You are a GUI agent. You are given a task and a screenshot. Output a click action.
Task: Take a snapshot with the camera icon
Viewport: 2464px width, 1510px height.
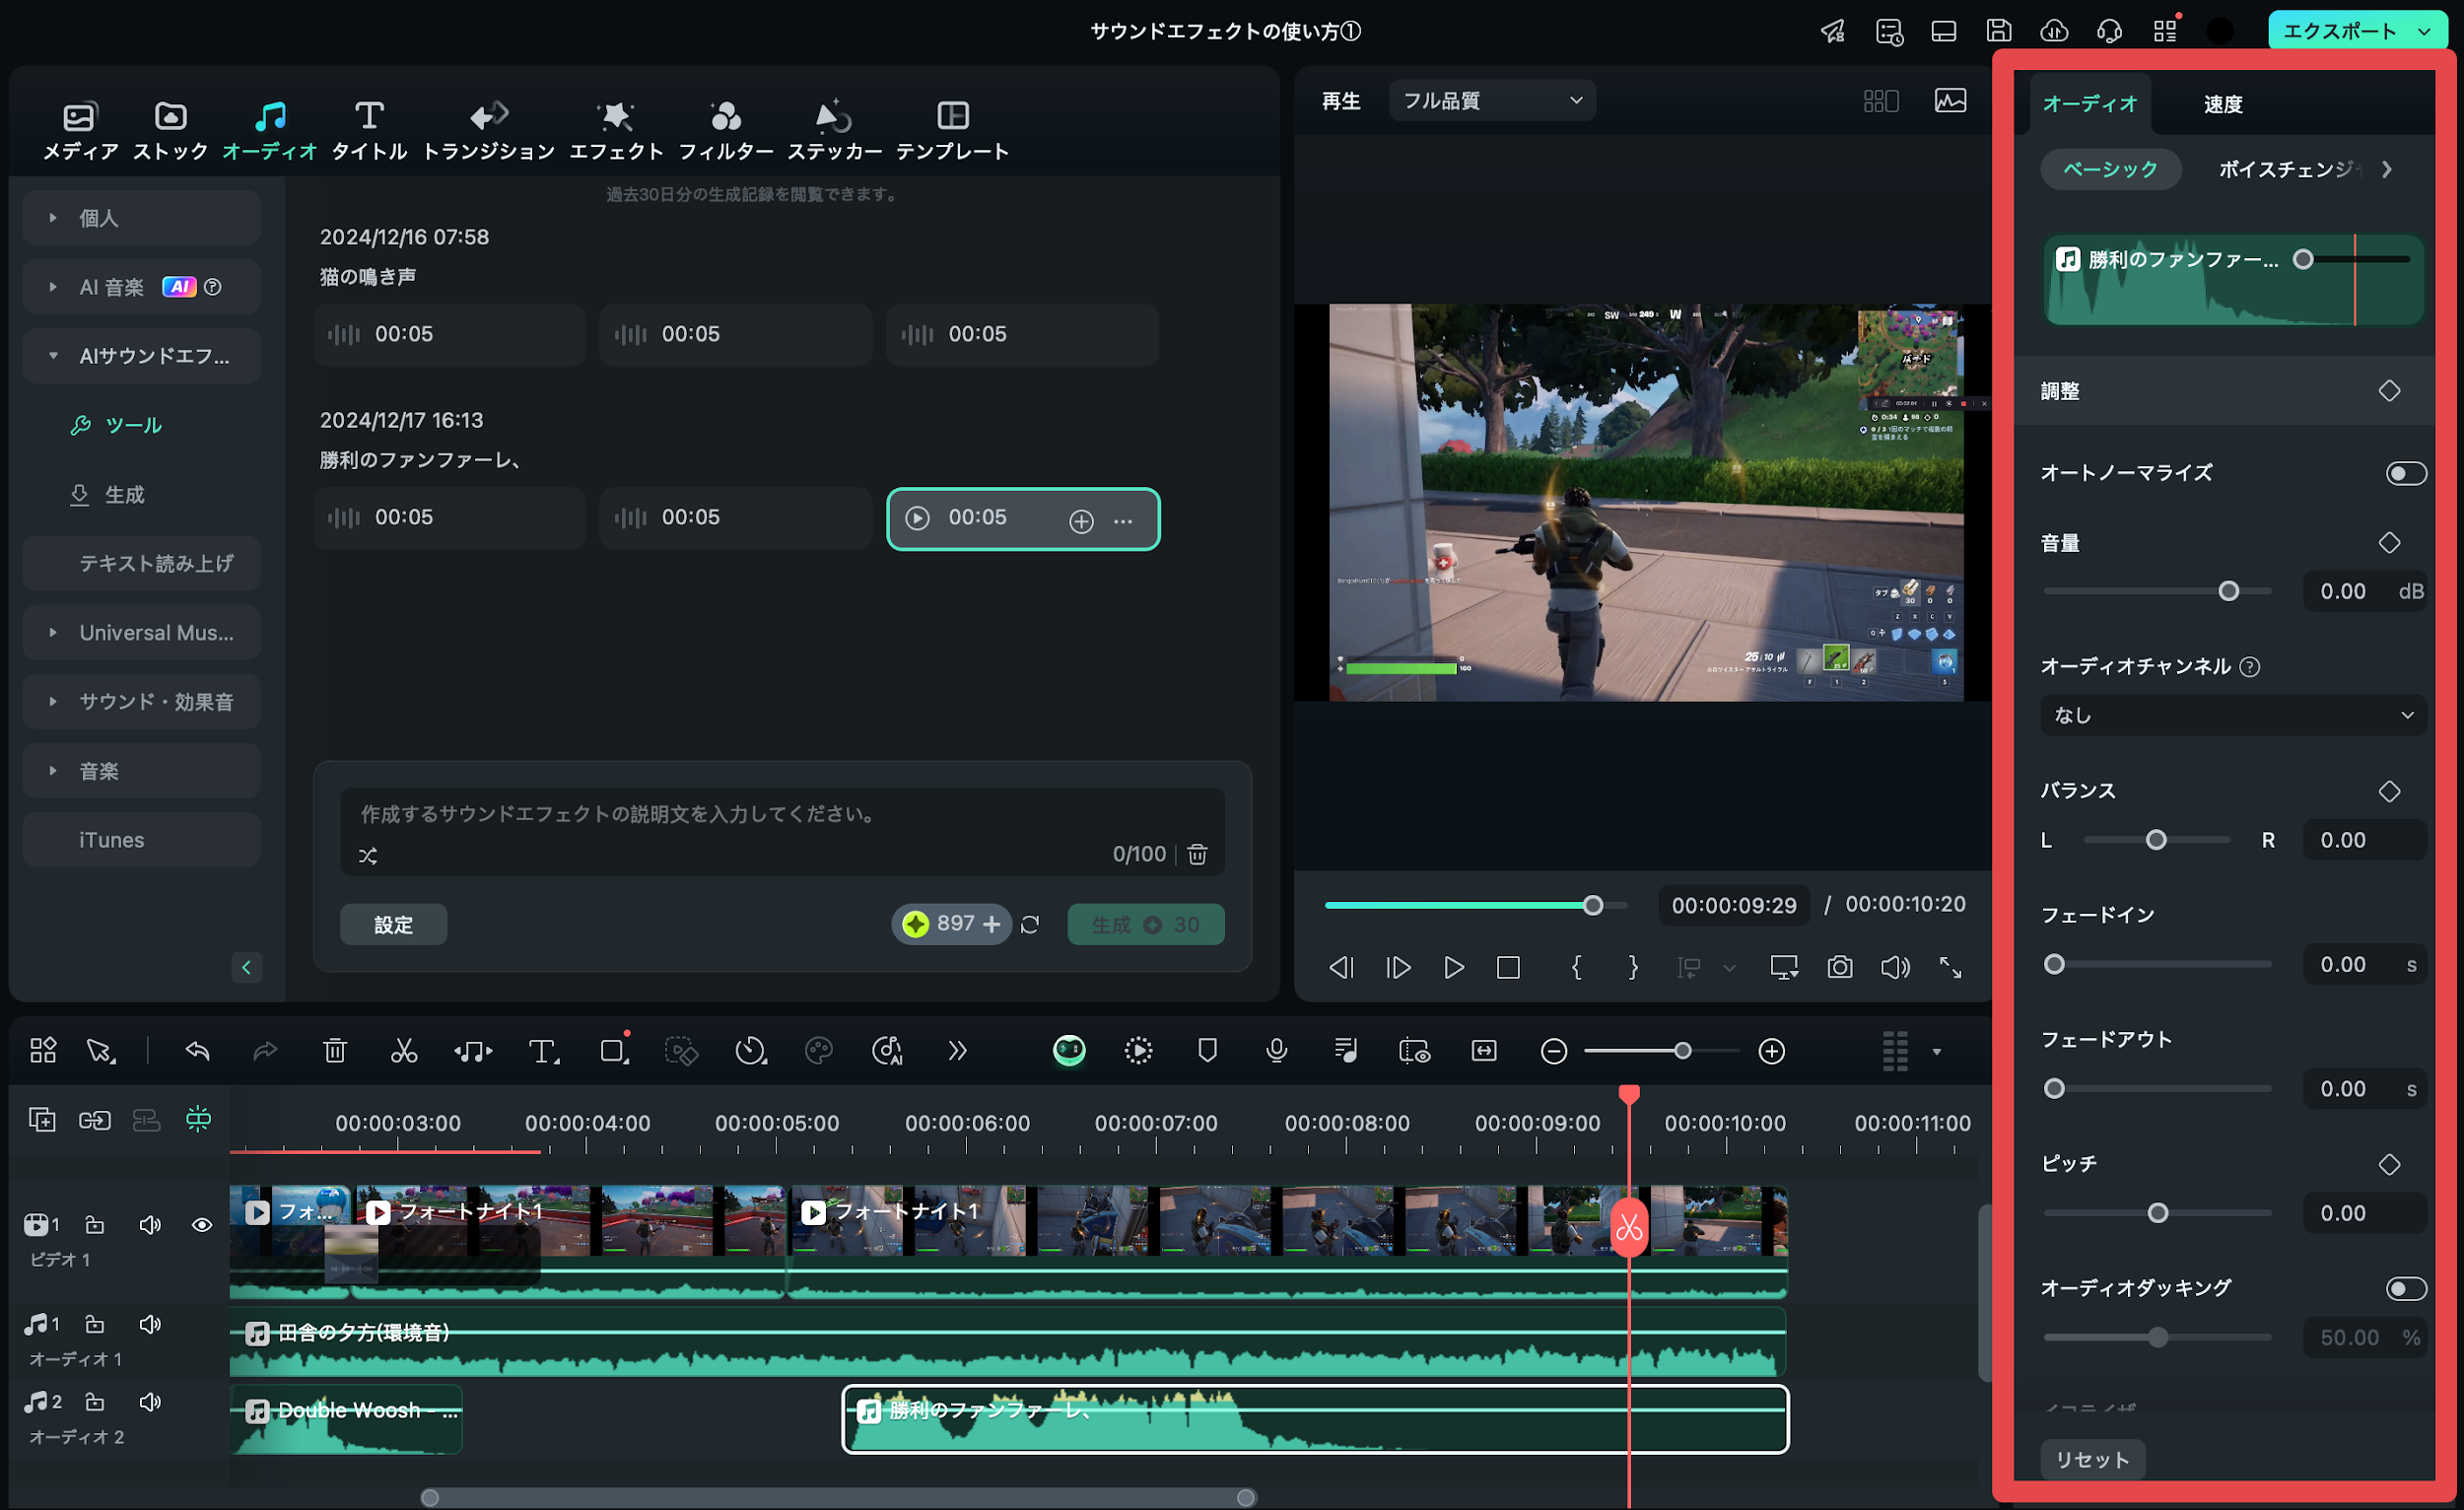pyautogui.click(x=1839, y=967)
